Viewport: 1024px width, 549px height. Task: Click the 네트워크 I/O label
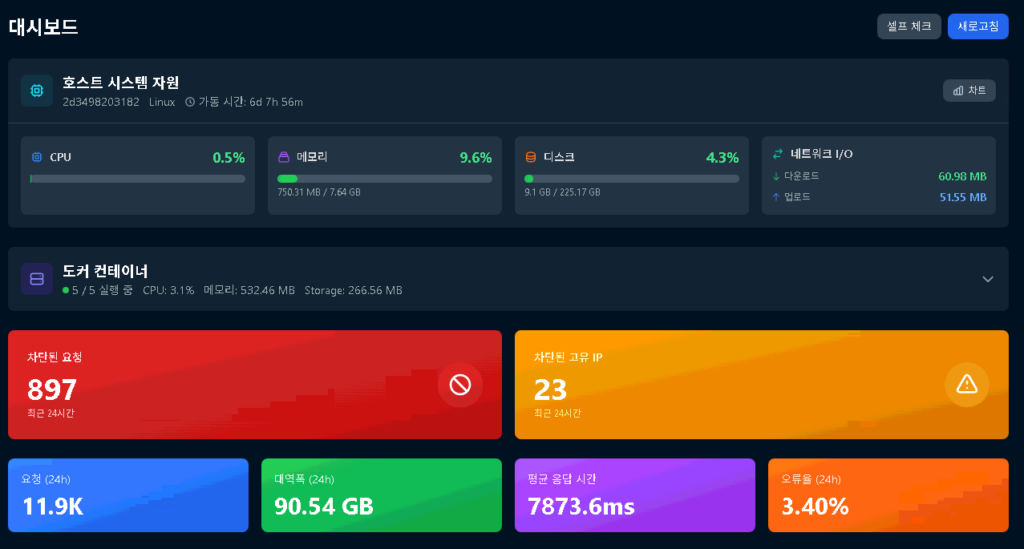coord(822,154)
